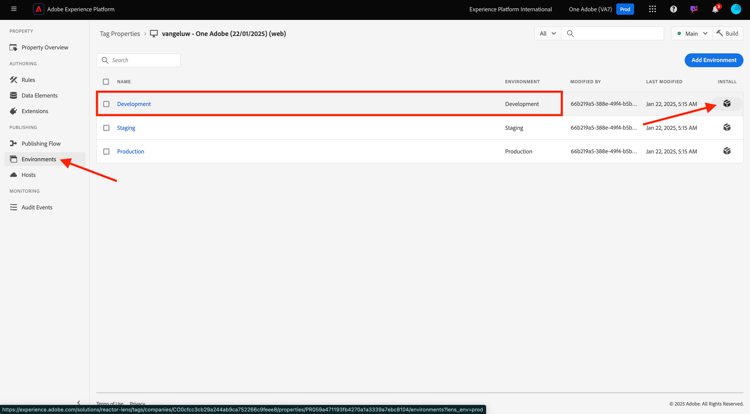Click the Environments sidebar icon
The image size is (750, 414).
point(13,159)
